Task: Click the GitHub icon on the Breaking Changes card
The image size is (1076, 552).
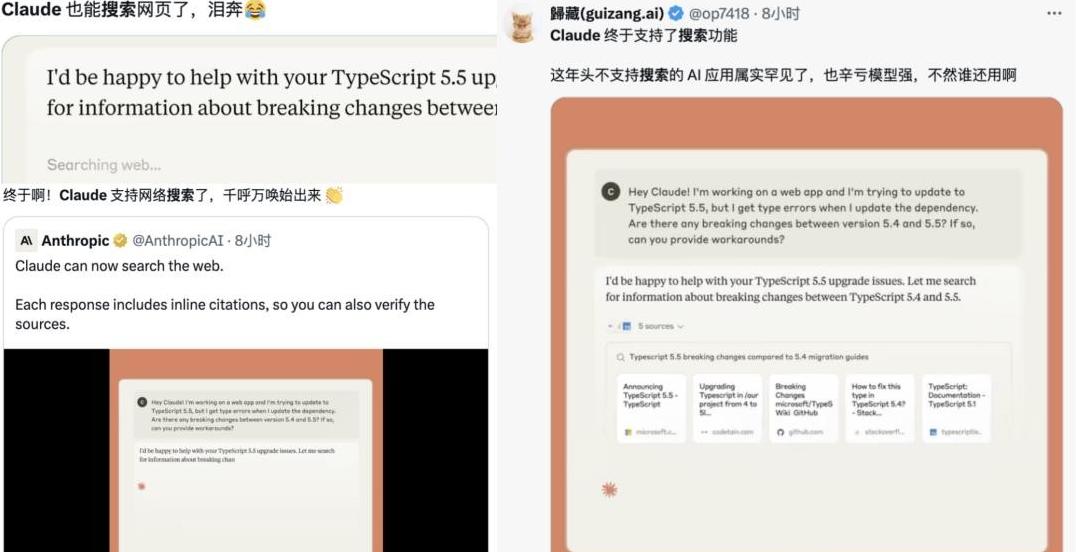Action: coord(780,433)
